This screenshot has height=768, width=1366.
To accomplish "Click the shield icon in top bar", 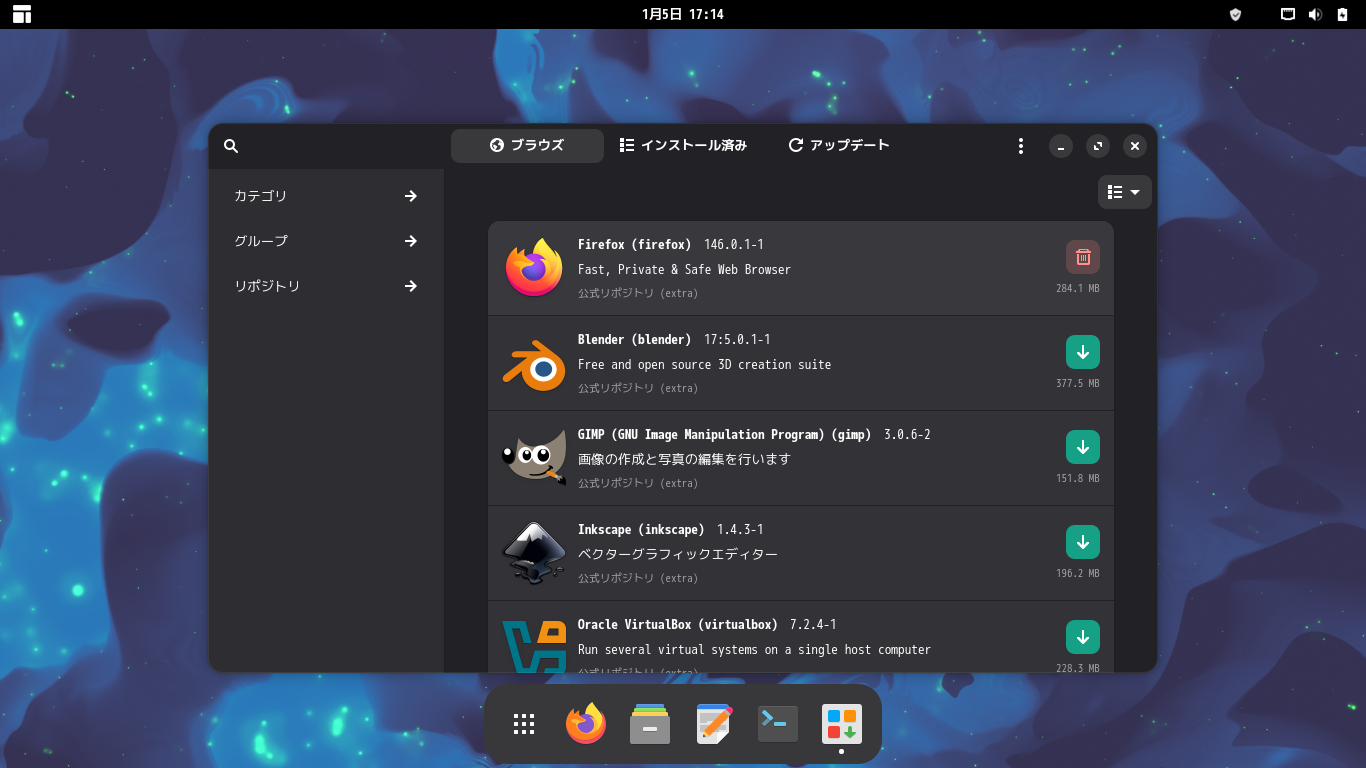I will [x=1235, y=14].
